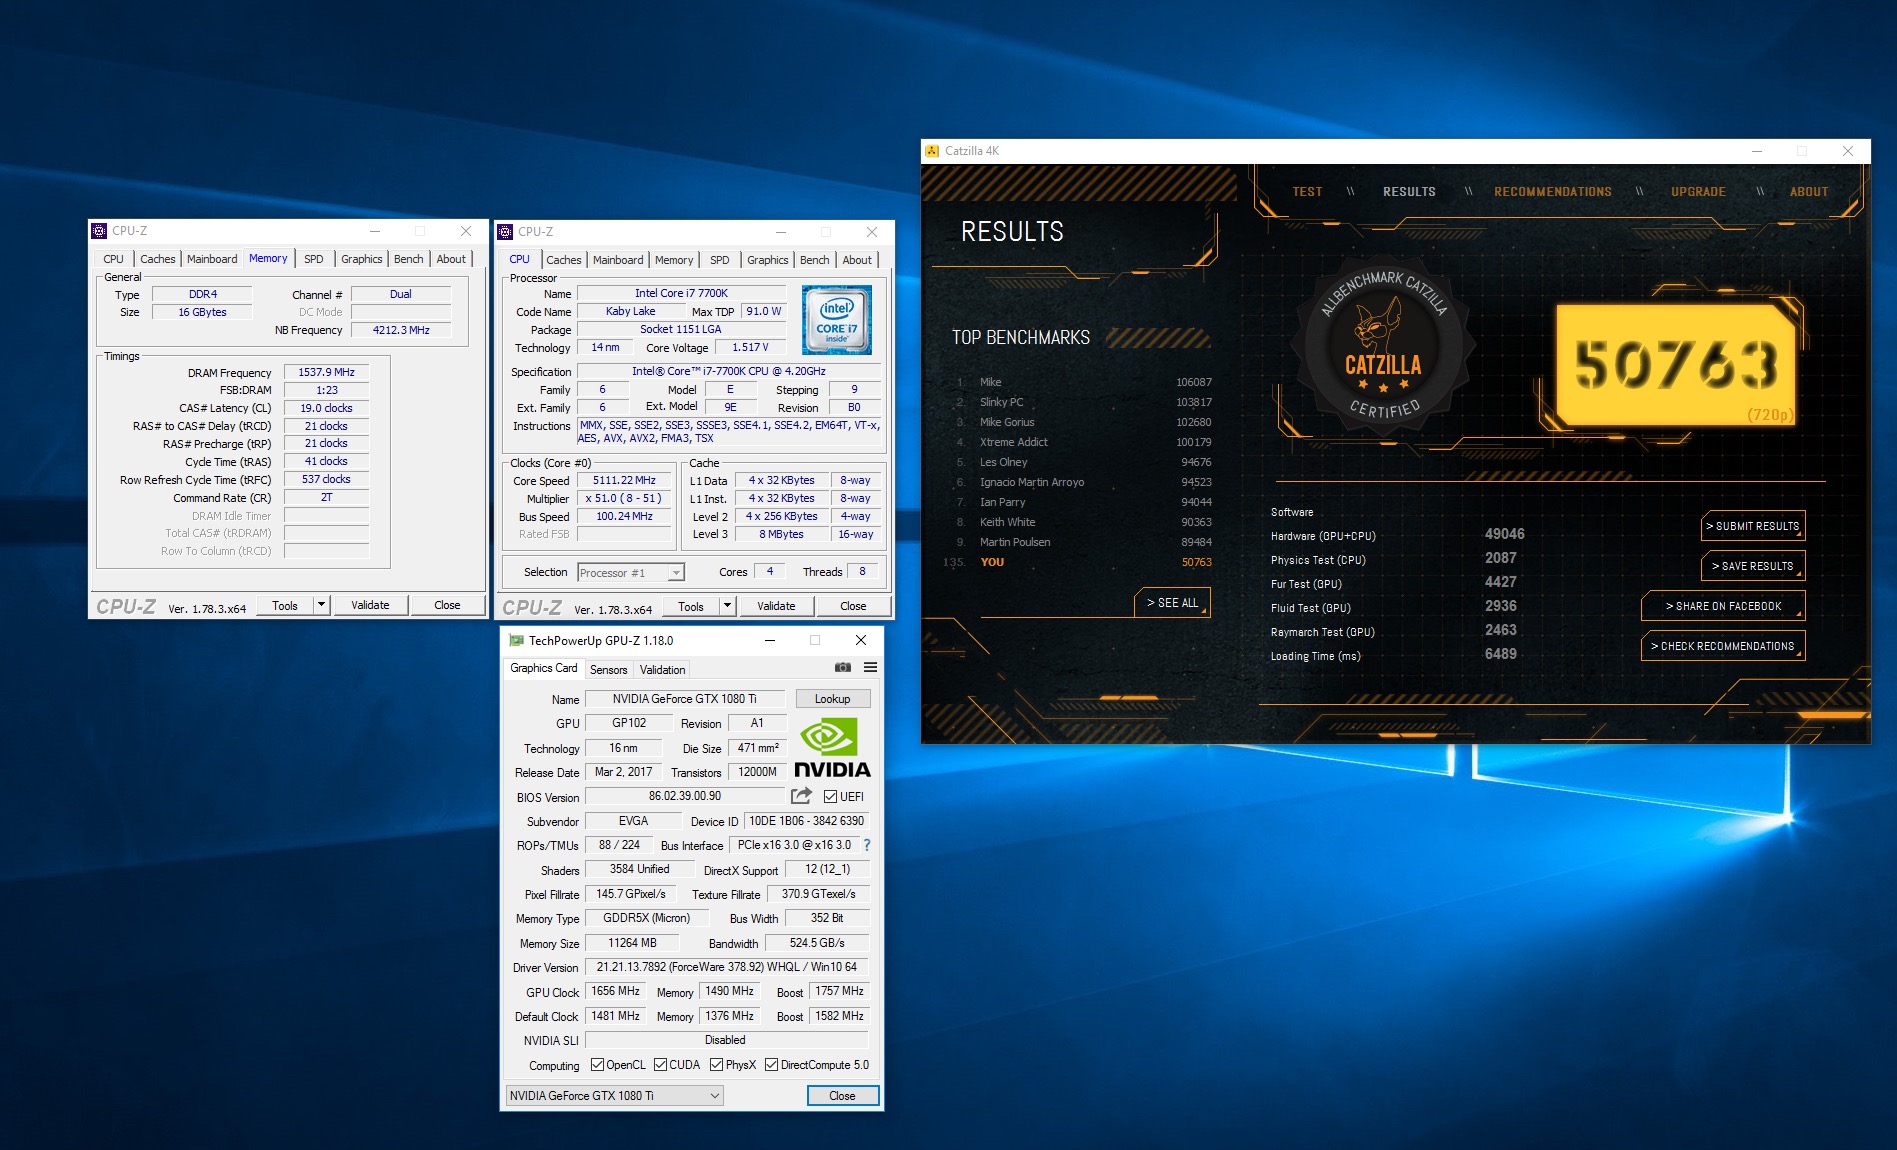
Task: Click the GPU-Z screenshot camera icon
Action: click(x=843, y=667)
